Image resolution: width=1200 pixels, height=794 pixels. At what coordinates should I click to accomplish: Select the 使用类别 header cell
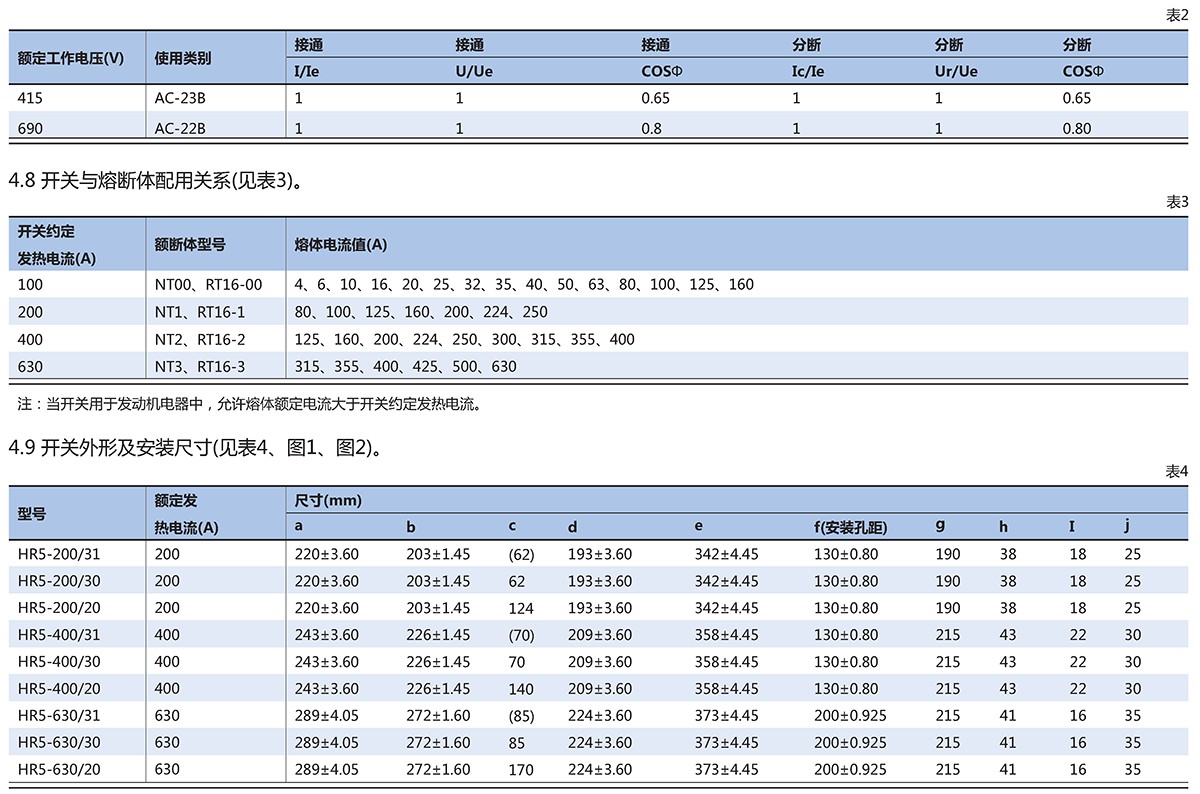[183, 58]
